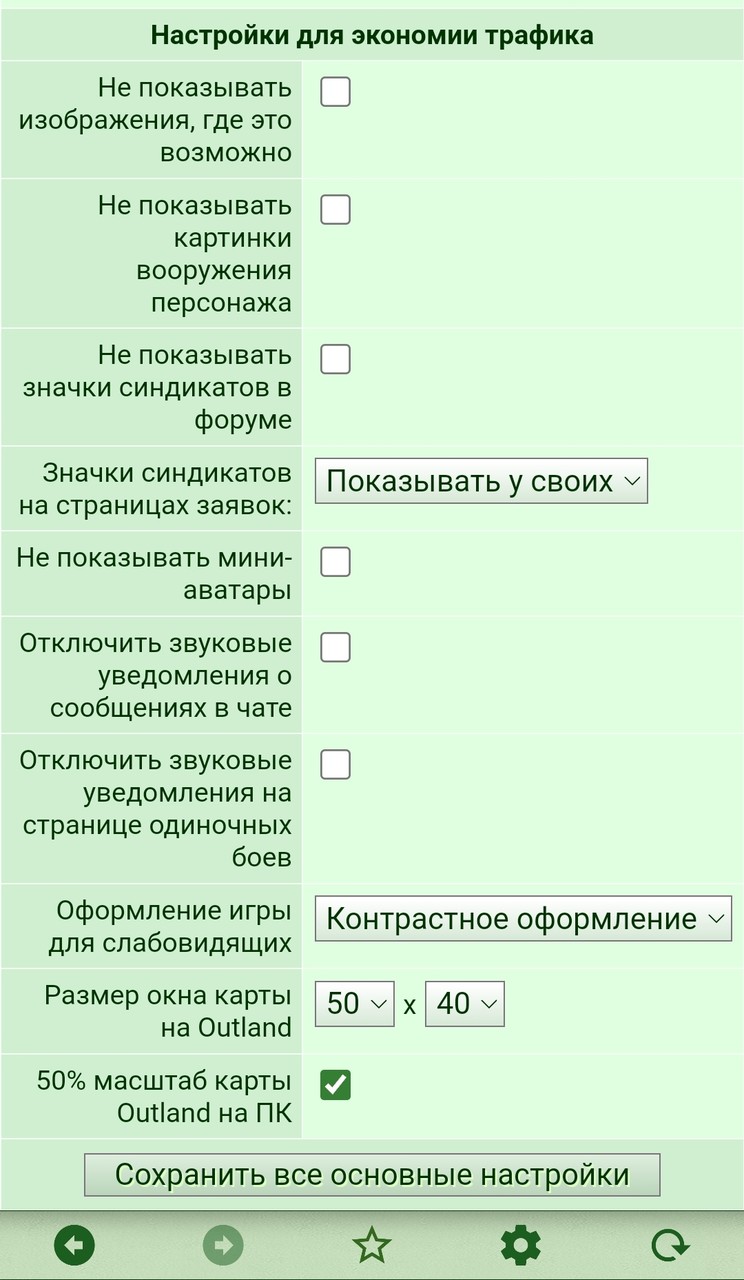Tap the star bookmark icon
The image size is (744, 1280).
point(371,1245)
